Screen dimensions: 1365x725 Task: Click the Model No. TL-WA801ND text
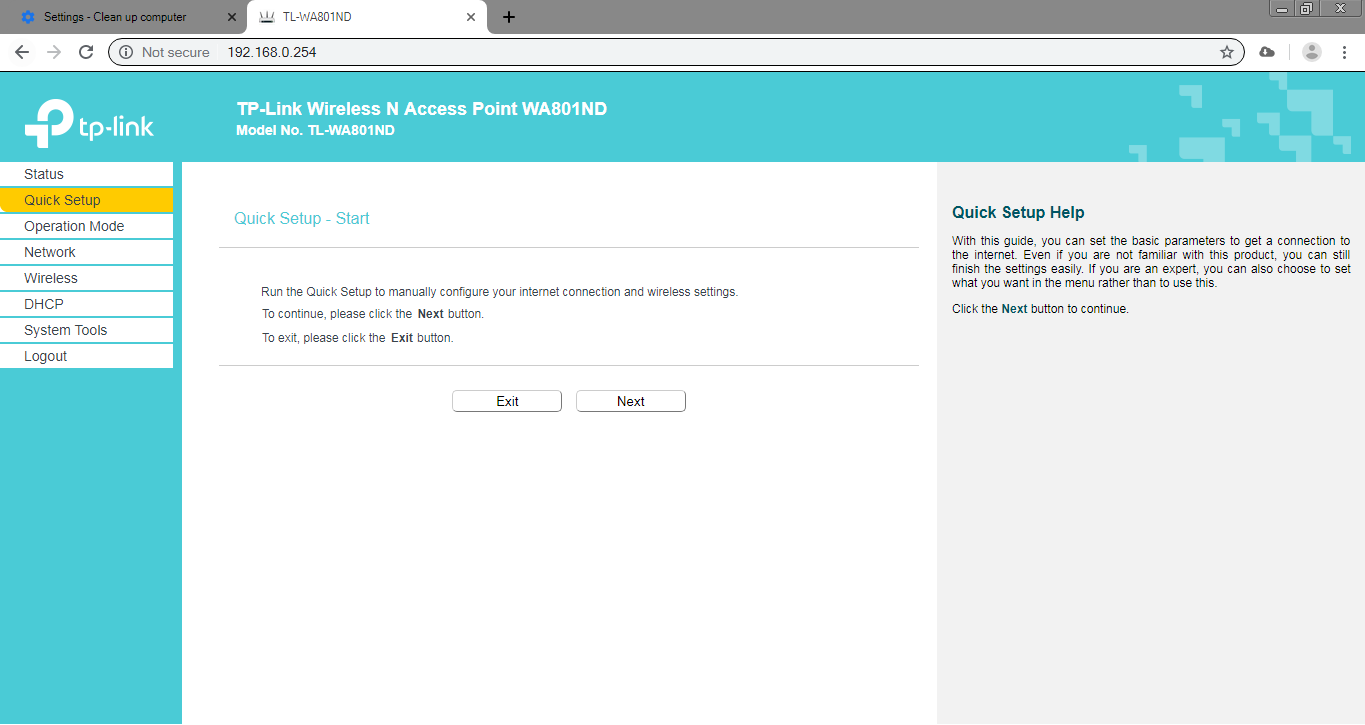(315, 130)
